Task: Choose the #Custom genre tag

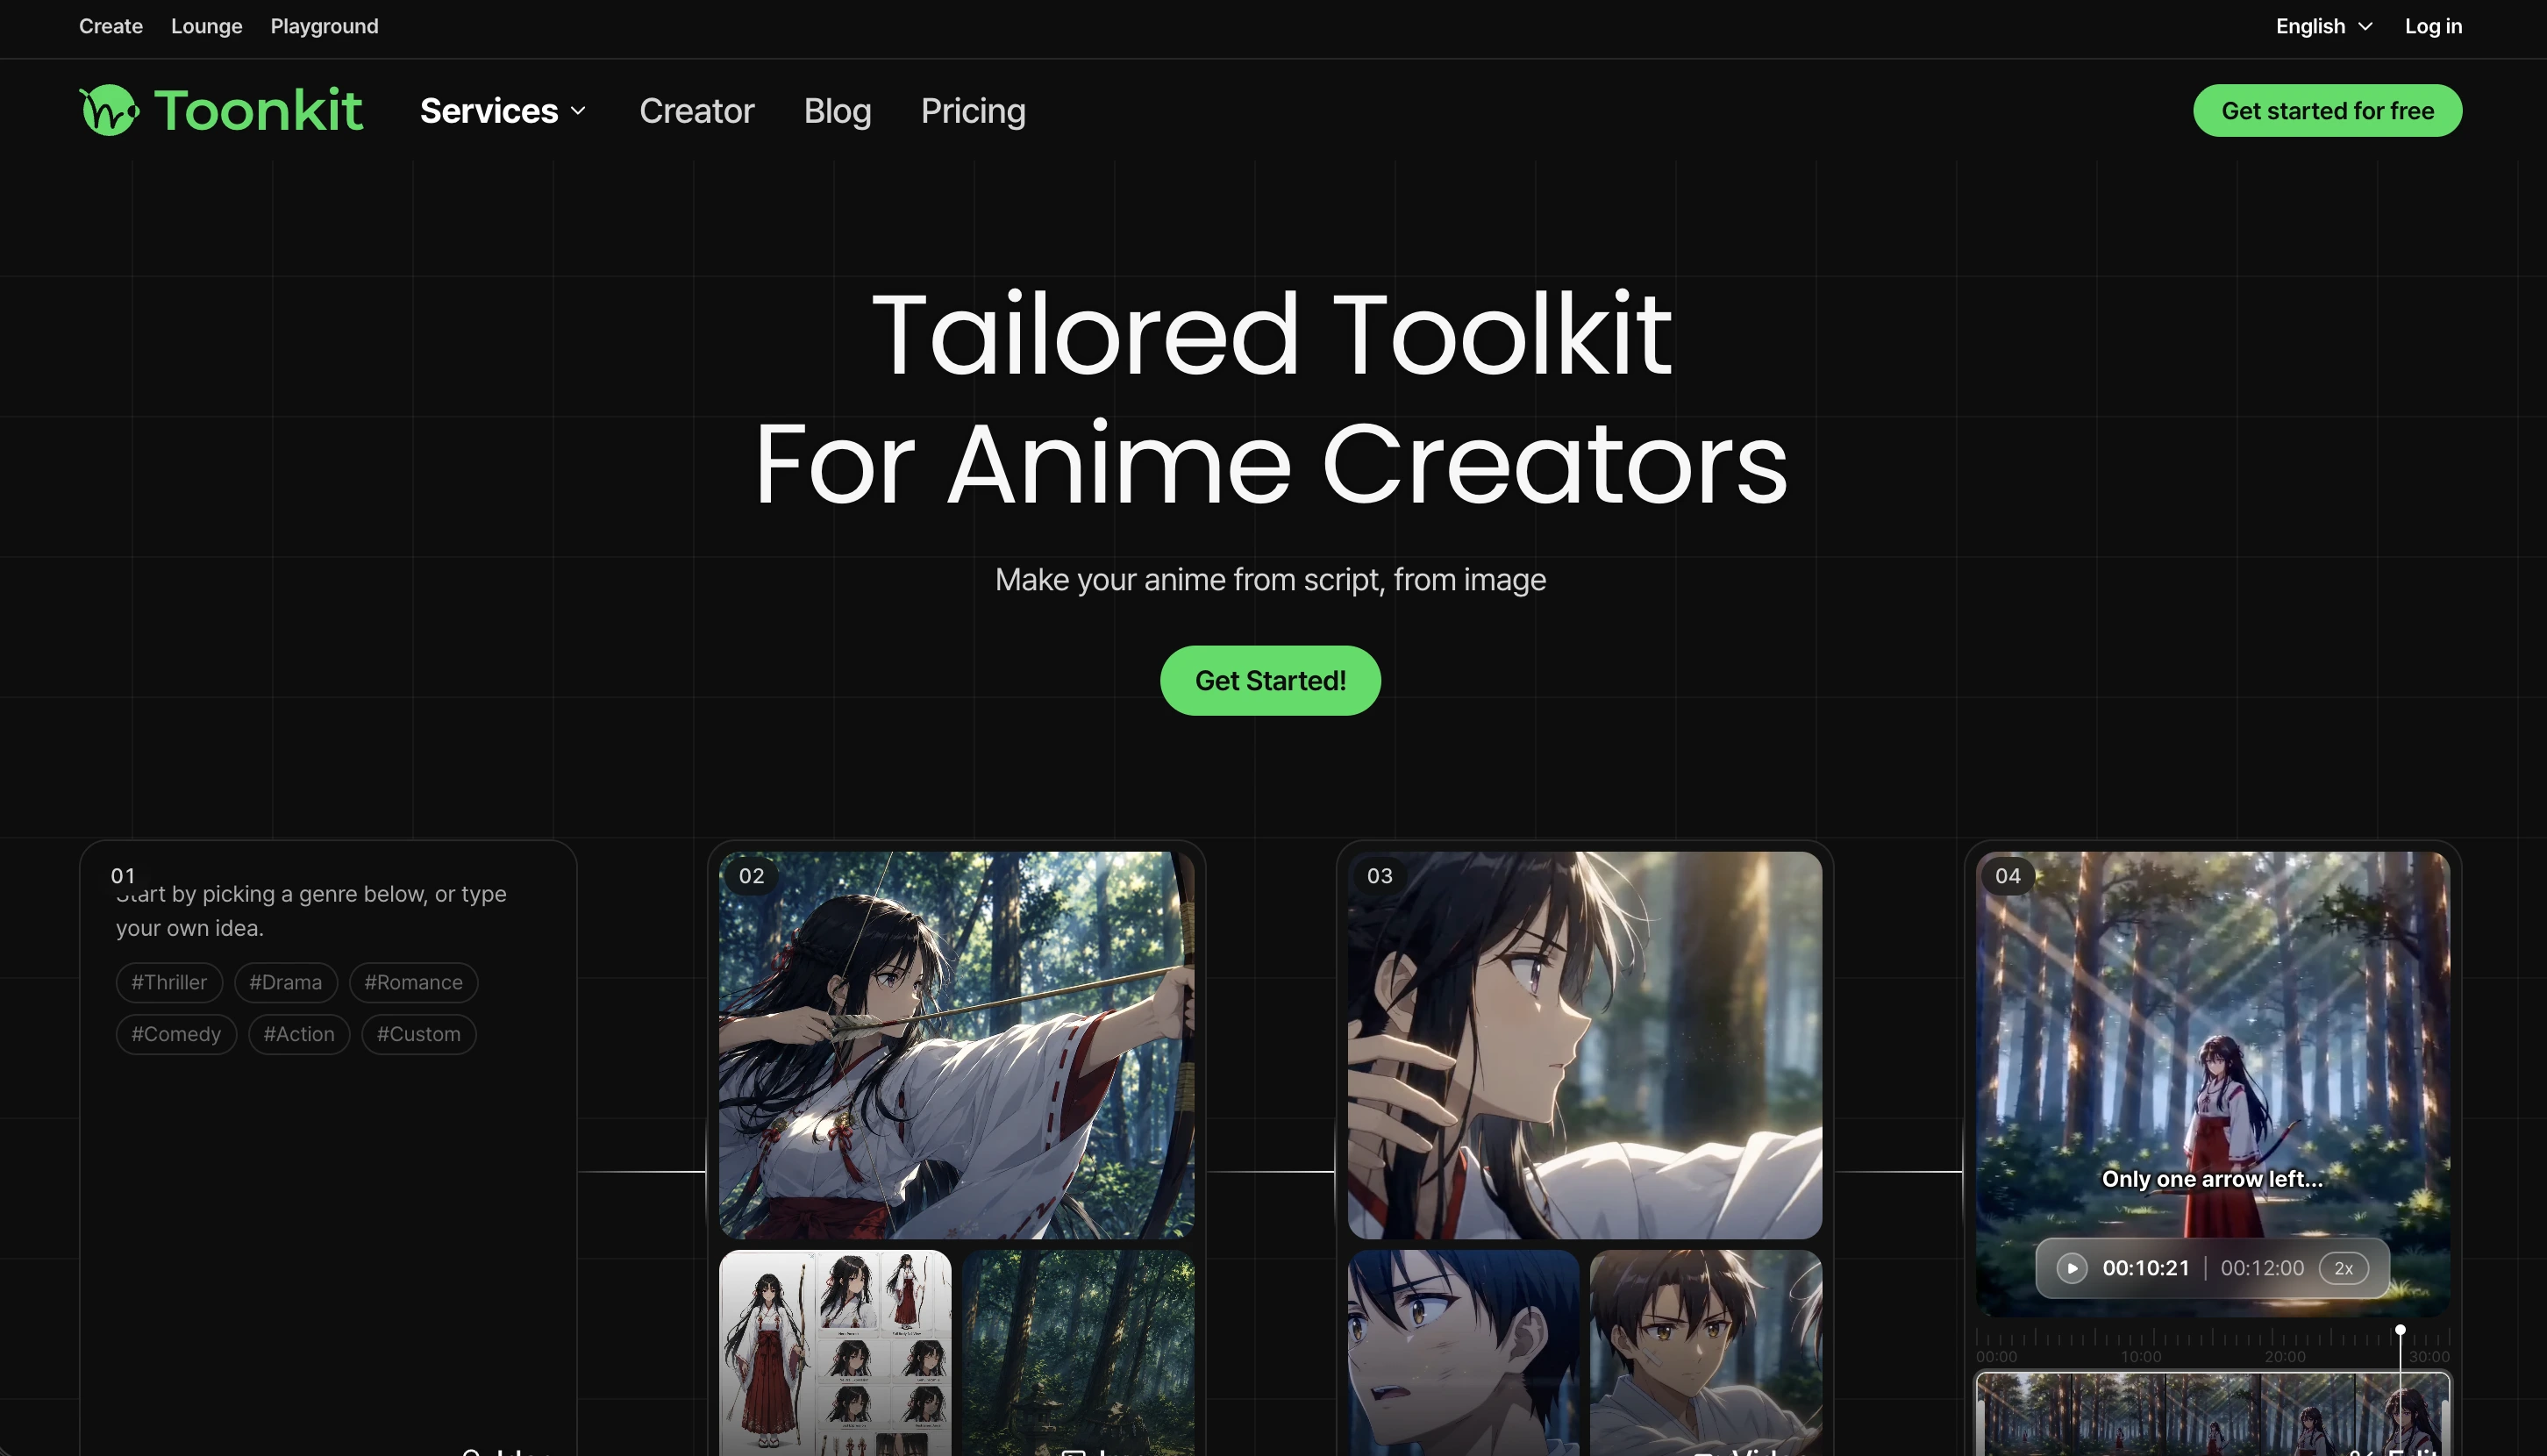Action: (419, 1034)
